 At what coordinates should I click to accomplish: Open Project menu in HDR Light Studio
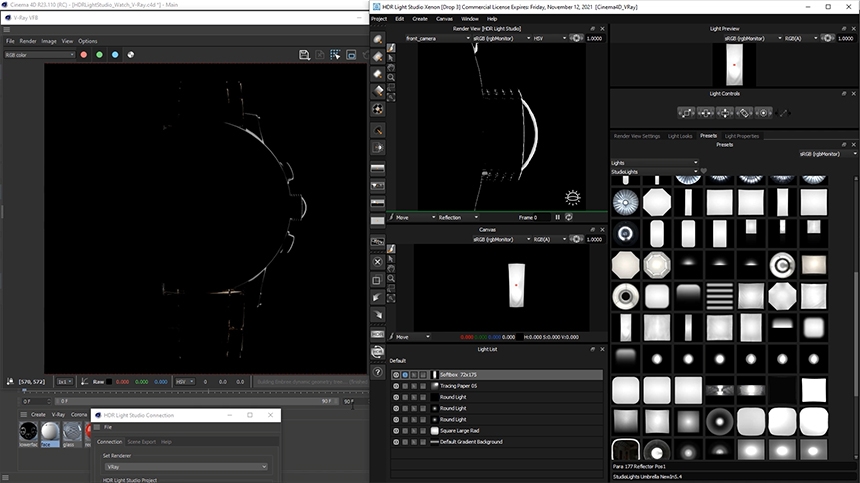point(379,19)
